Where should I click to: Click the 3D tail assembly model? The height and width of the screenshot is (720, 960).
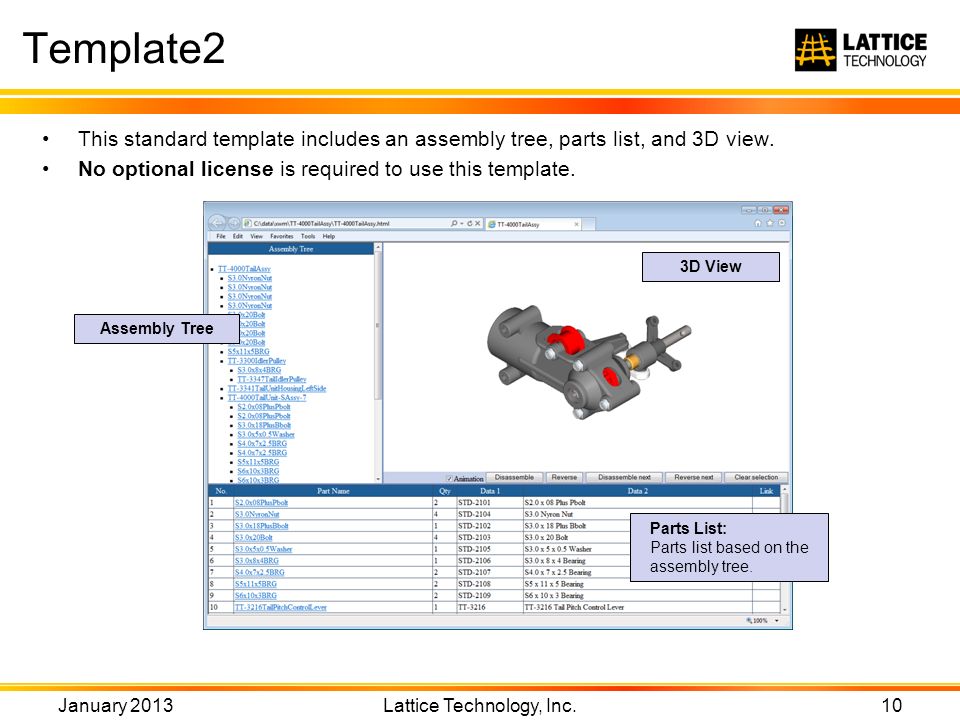pyautogui.click(x=588, y=363)
